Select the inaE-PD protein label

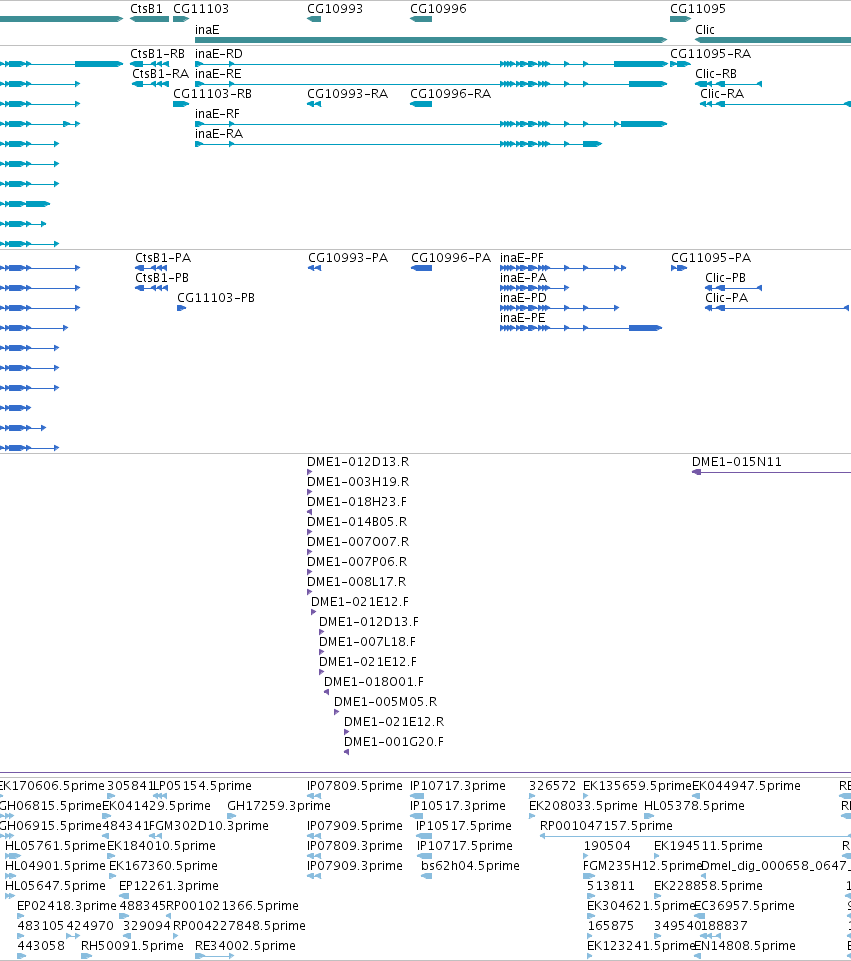523,298
